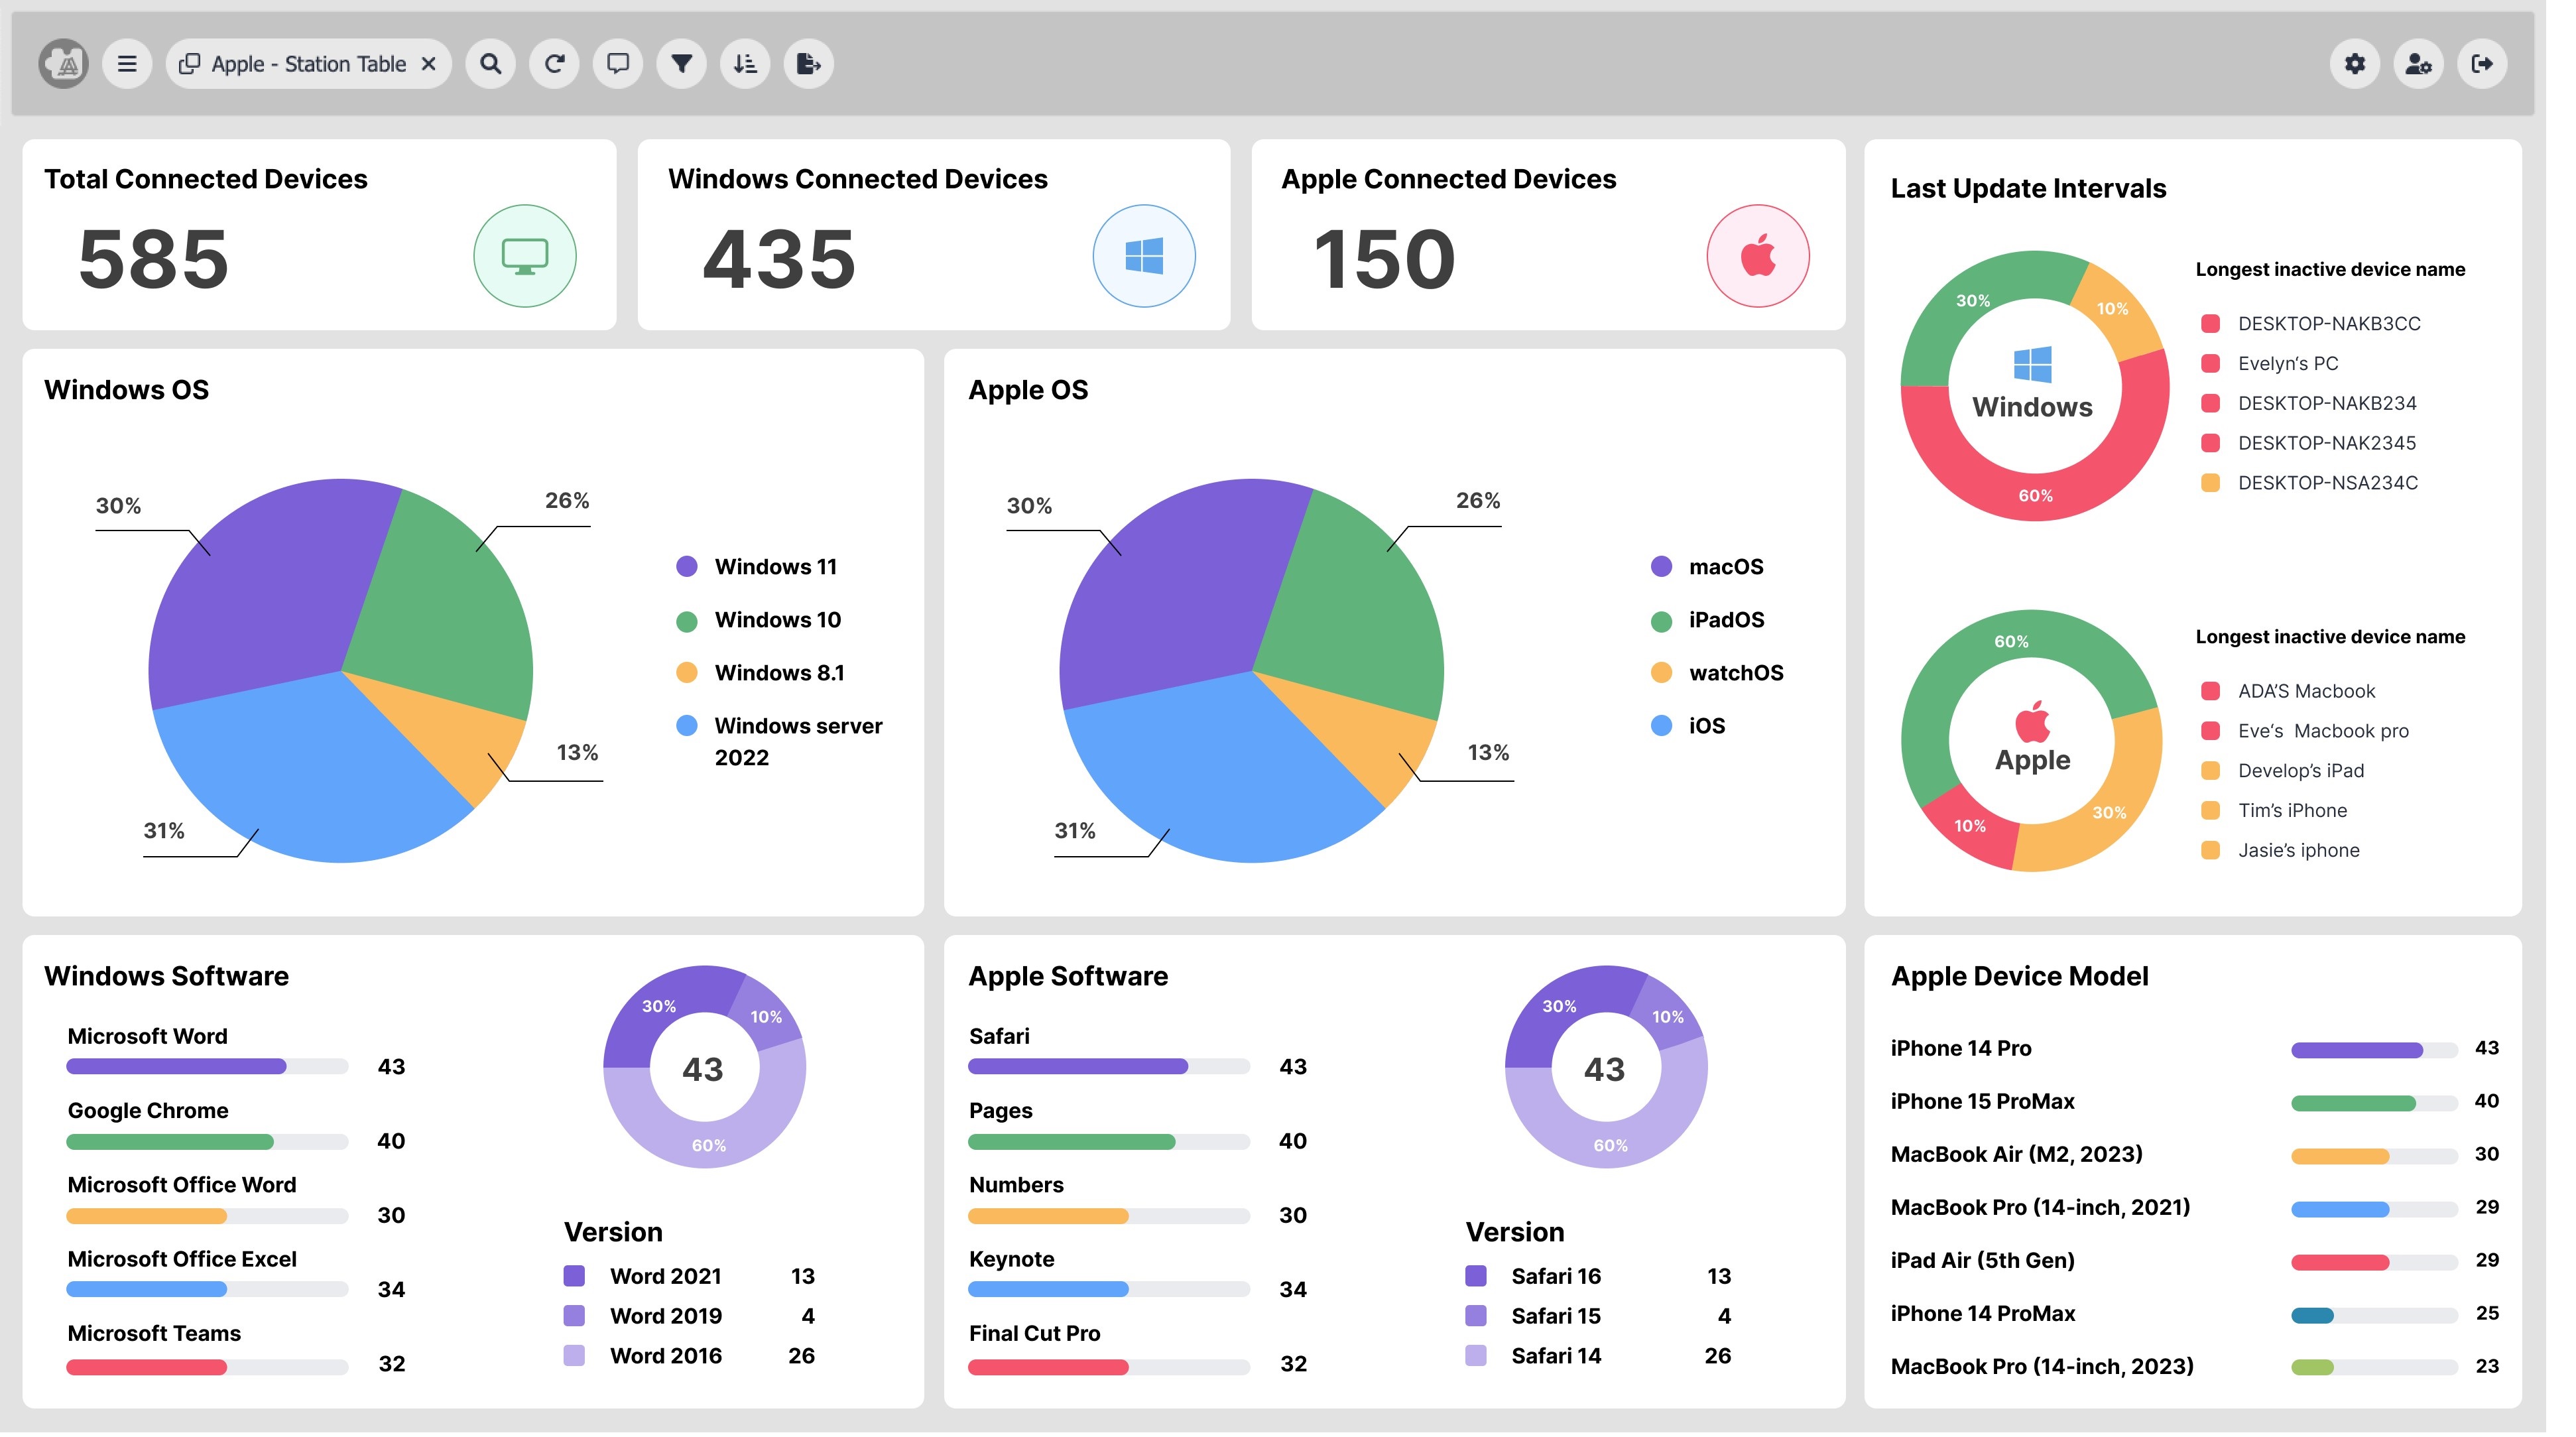Open settings gear icon
This screenshot has height=1437, width=2576.
pyautogui.click(x=2355, y=64)
